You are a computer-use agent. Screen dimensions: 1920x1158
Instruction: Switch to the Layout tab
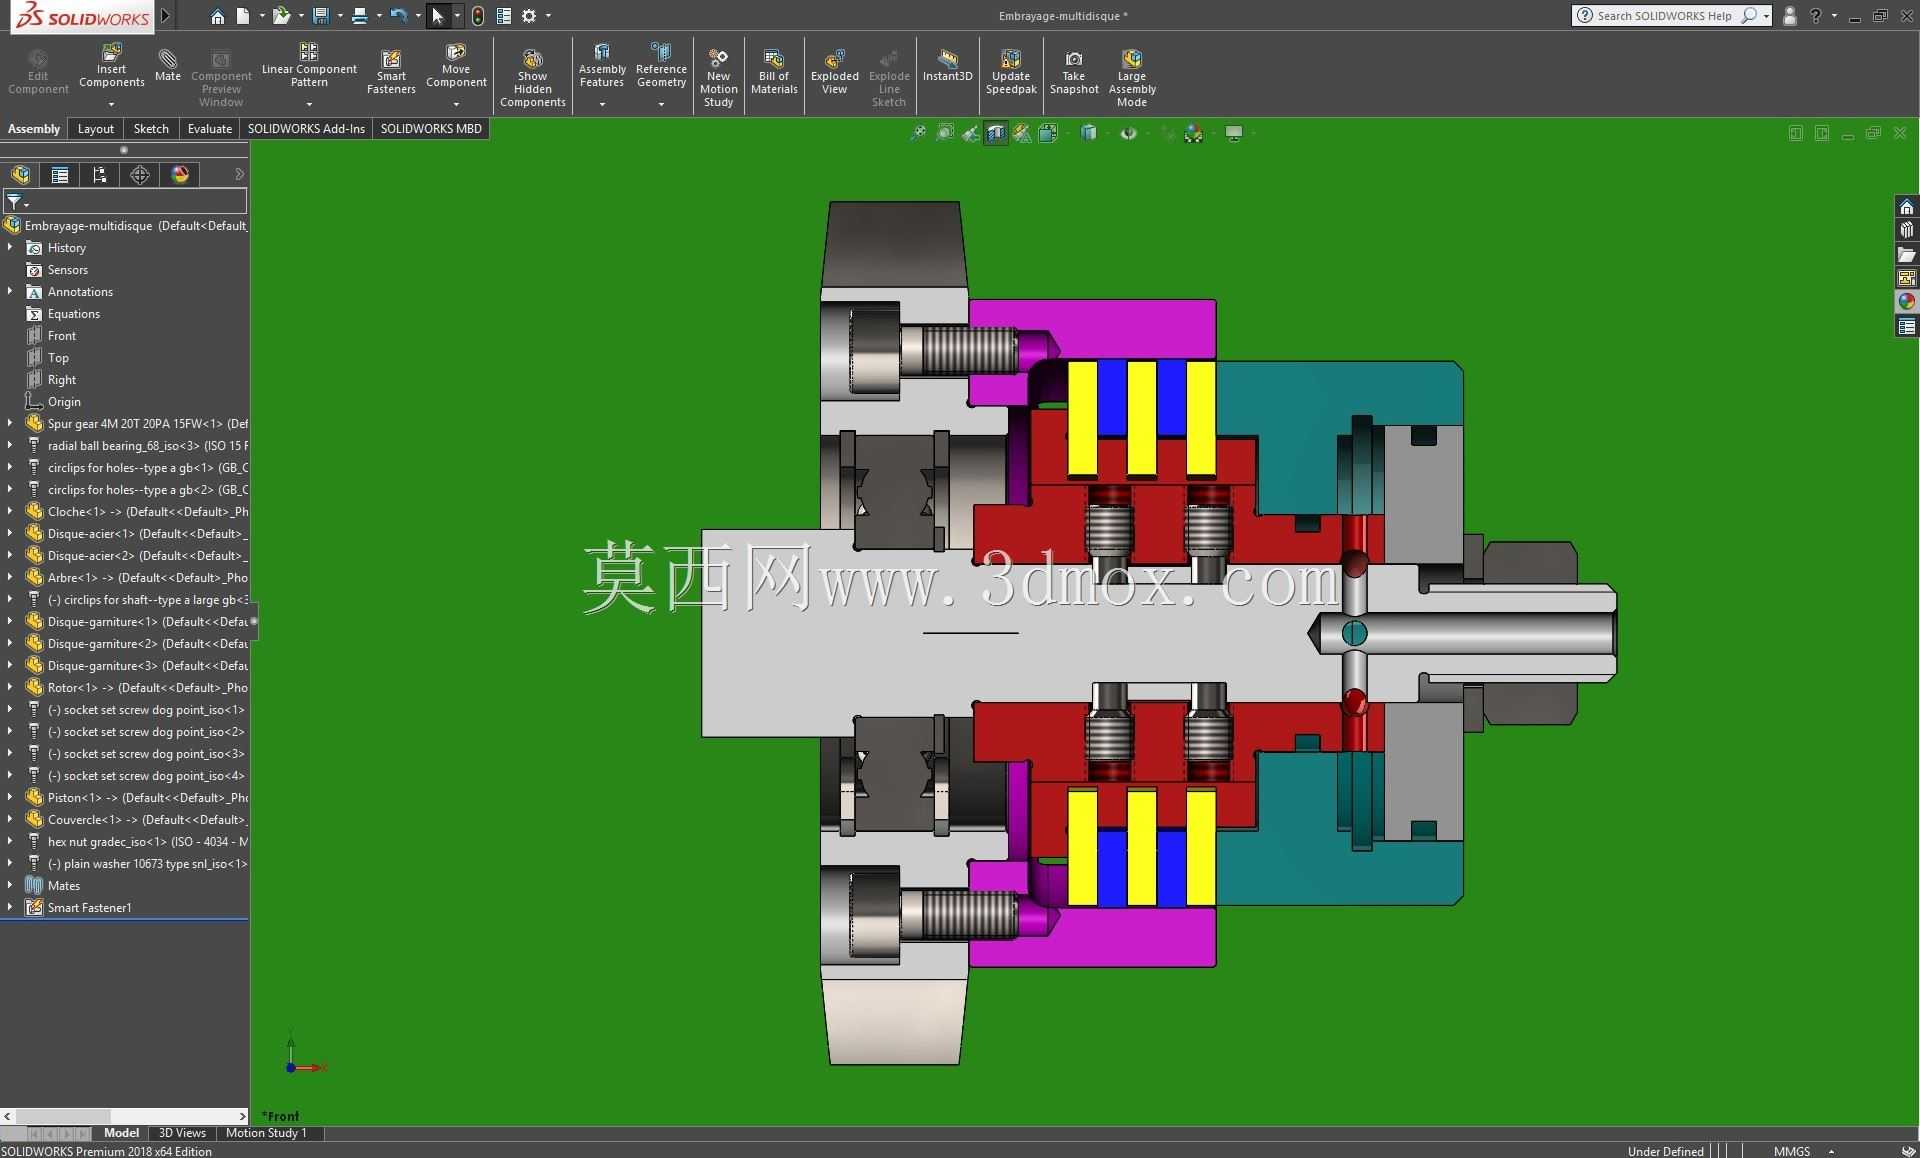tap(96, 129)
